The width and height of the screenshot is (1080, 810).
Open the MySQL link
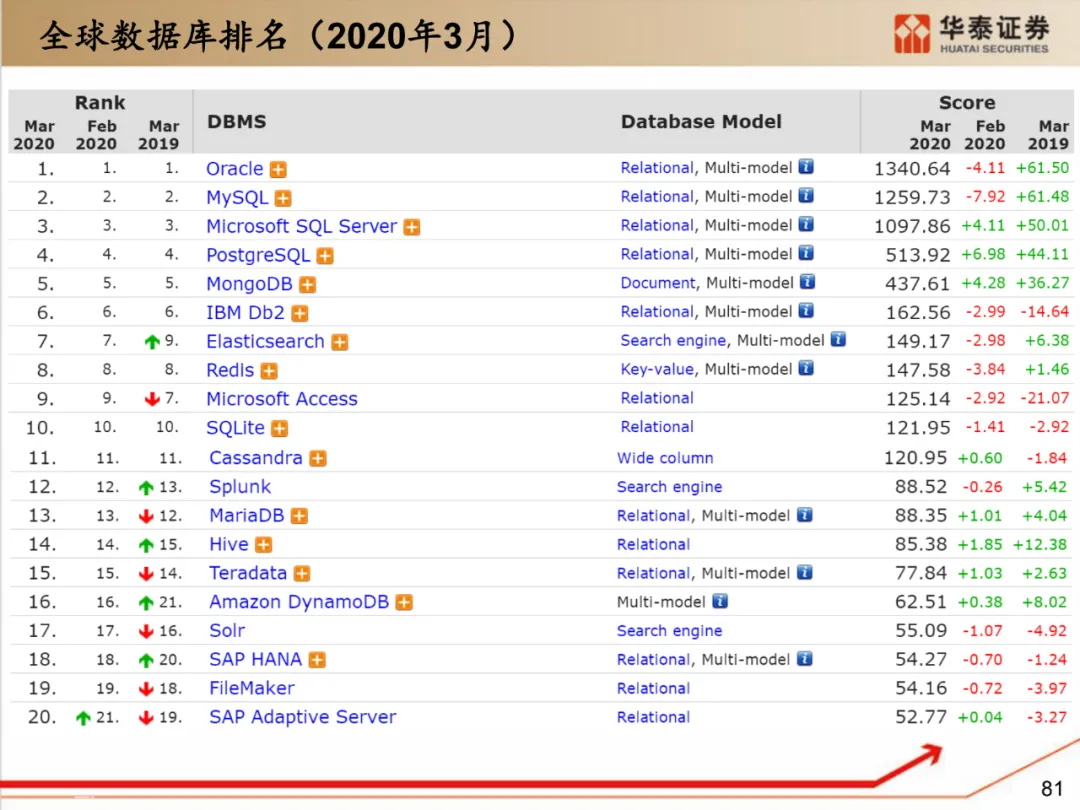[x=237, y=198]
